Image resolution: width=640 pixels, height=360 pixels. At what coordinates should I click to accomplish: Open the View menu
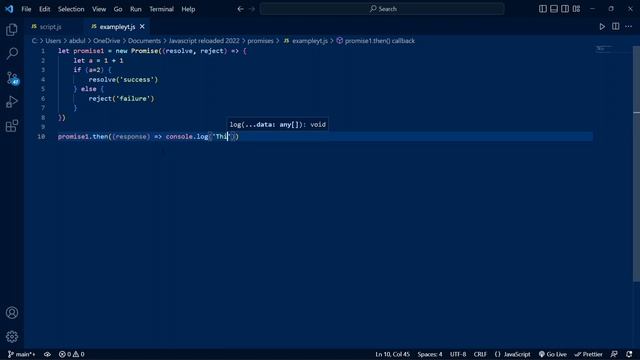pyautogui.click(x=99, y=9)
